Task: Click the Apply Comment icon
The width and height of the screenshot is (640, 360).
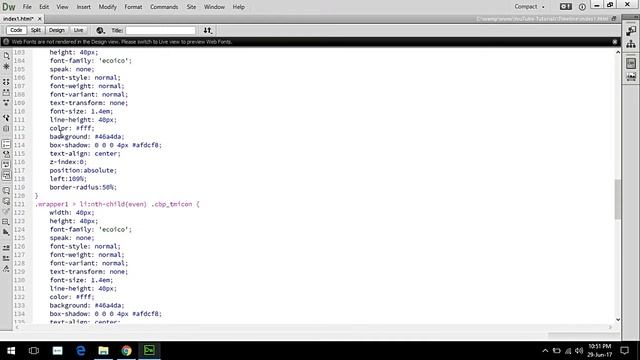Action: tap(6, 191)
